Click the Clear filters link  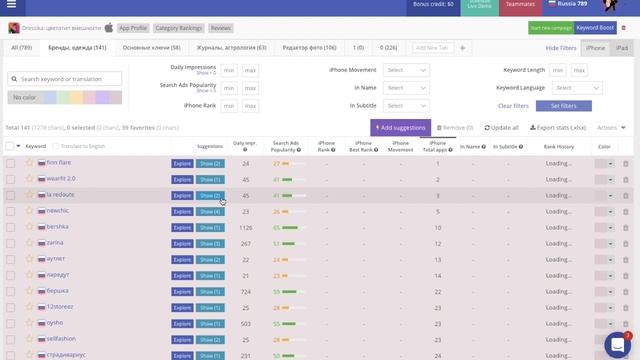(x=513, y=106)
